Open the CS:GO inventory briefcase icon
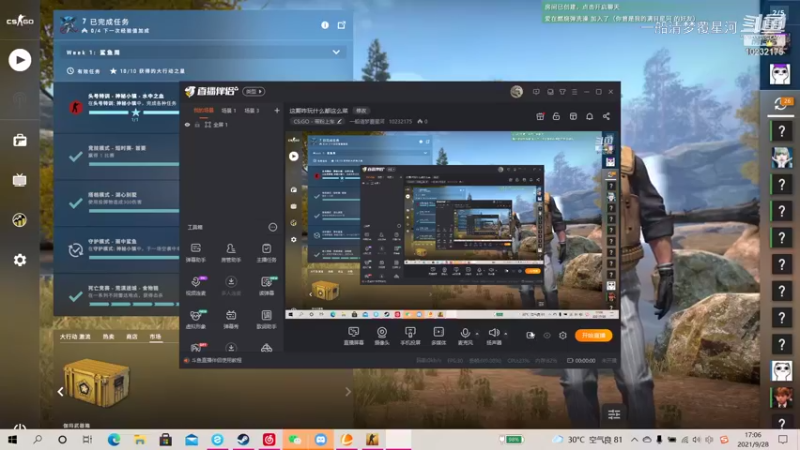The image size is (800, 450). point(19,140)
